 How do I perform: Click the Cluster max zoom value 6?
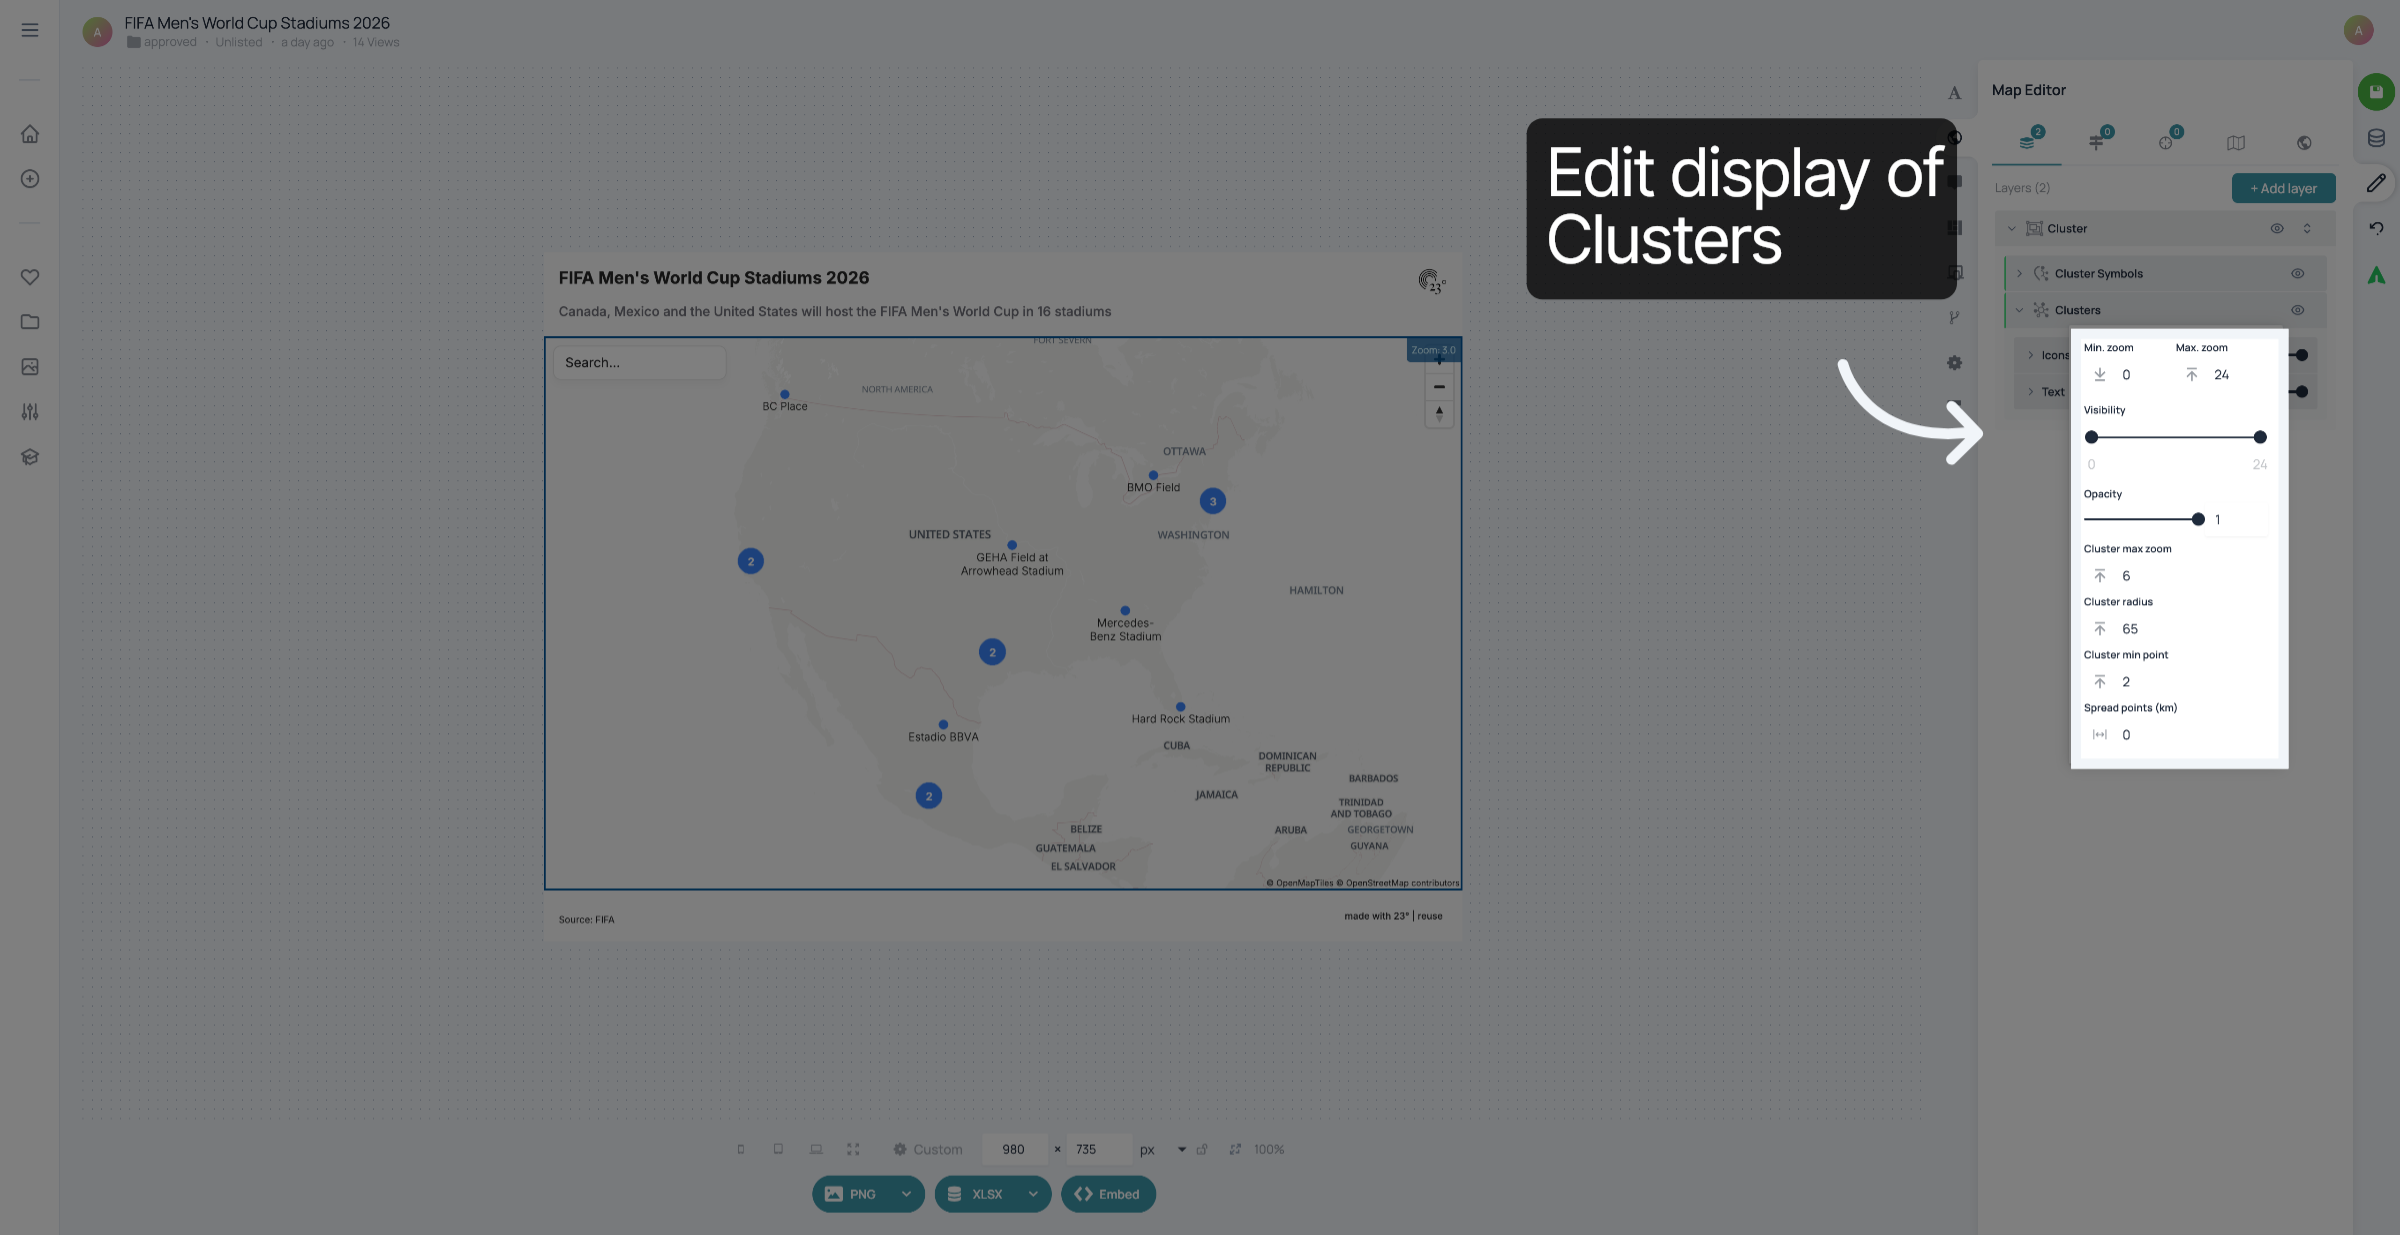click(x=2126, y=576)
